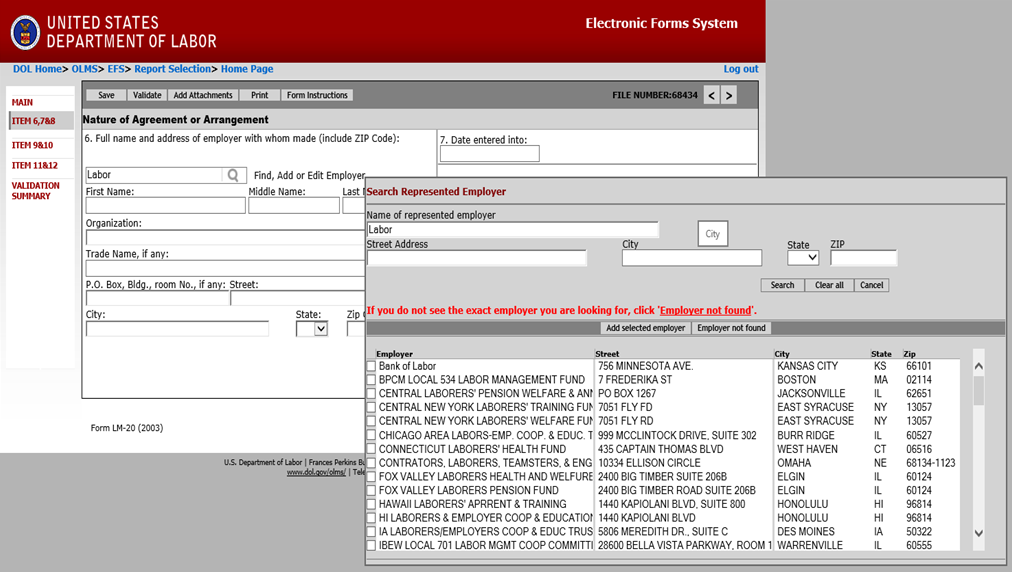Click the Report Selection breadcrumb link
1012x572 pixels.
pyautogui.click(x=172, y=69)
